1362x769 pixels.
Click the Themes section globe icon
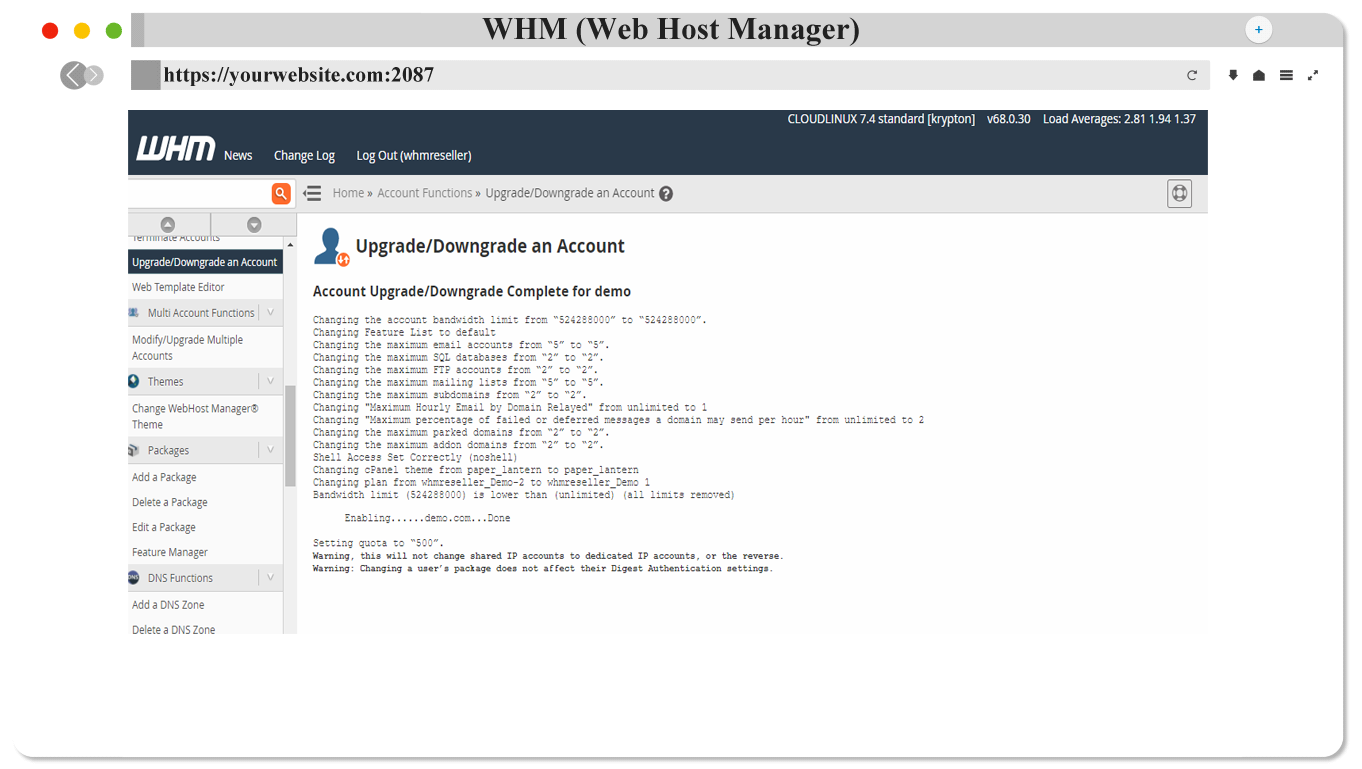tap(134, 381)
